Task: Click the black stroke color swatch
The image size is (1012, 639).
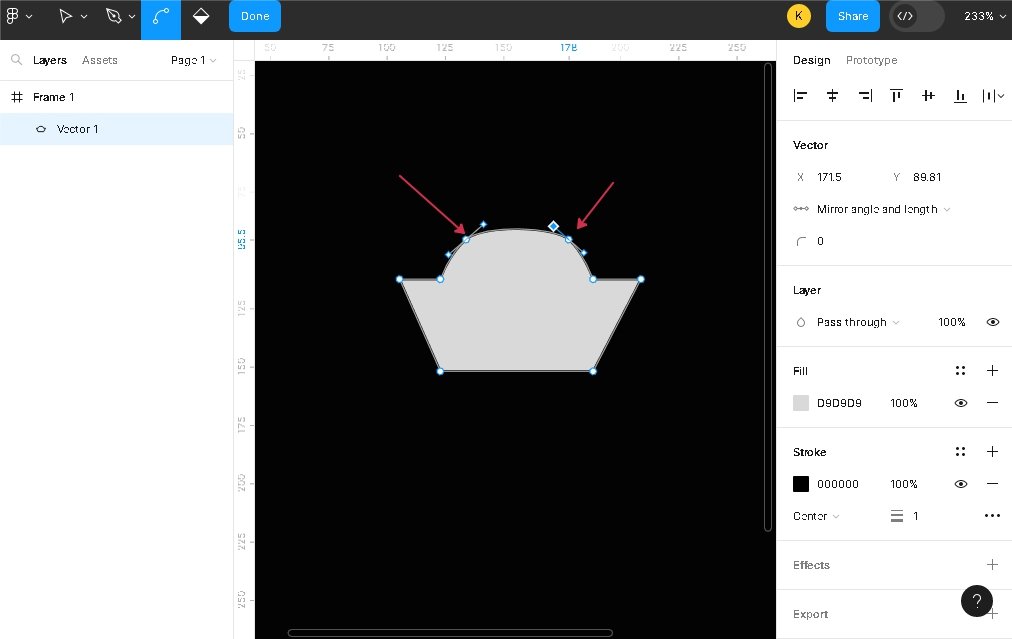Action: (x=801, y=484)
